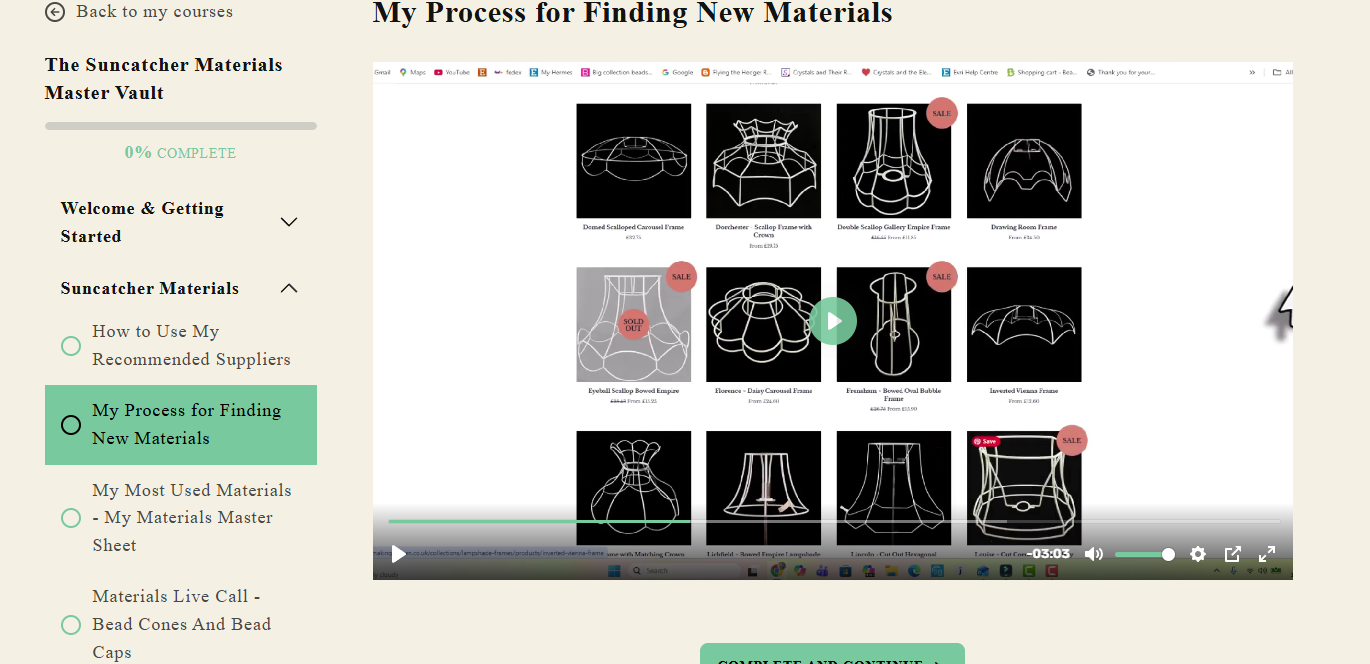Click the My Process for Finding New Materials page heading
This screenshot has height=664, width=1370.
click(632, 13)
